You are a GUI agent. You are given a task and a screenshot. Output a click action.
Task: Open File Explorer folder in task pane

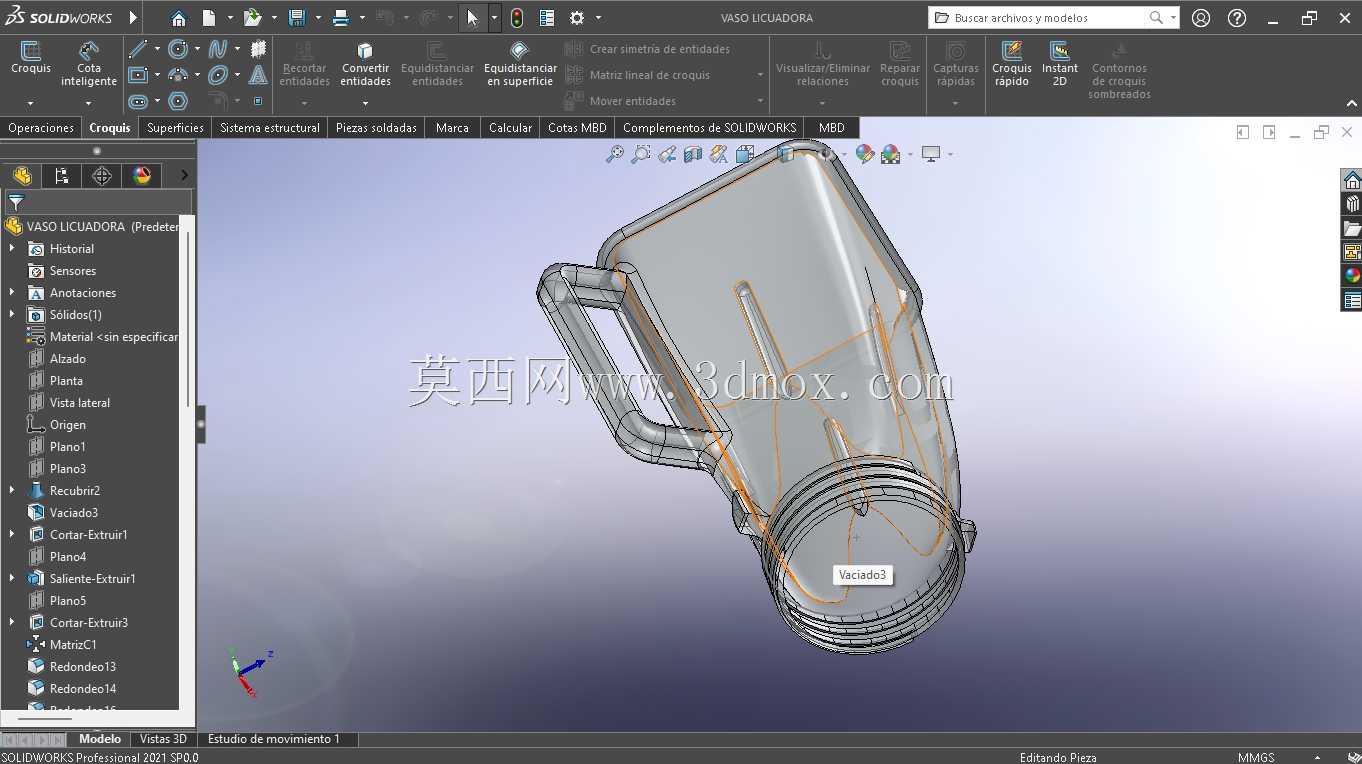point(1352,228)
